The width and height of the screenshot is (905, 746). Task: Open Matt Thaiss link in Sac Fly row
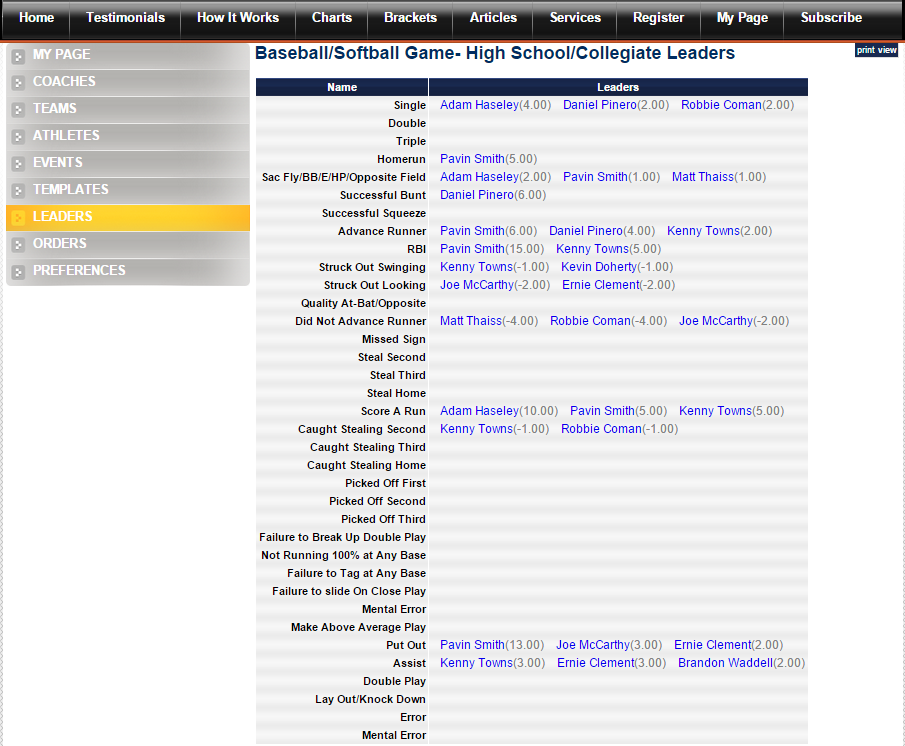[702, 177]
